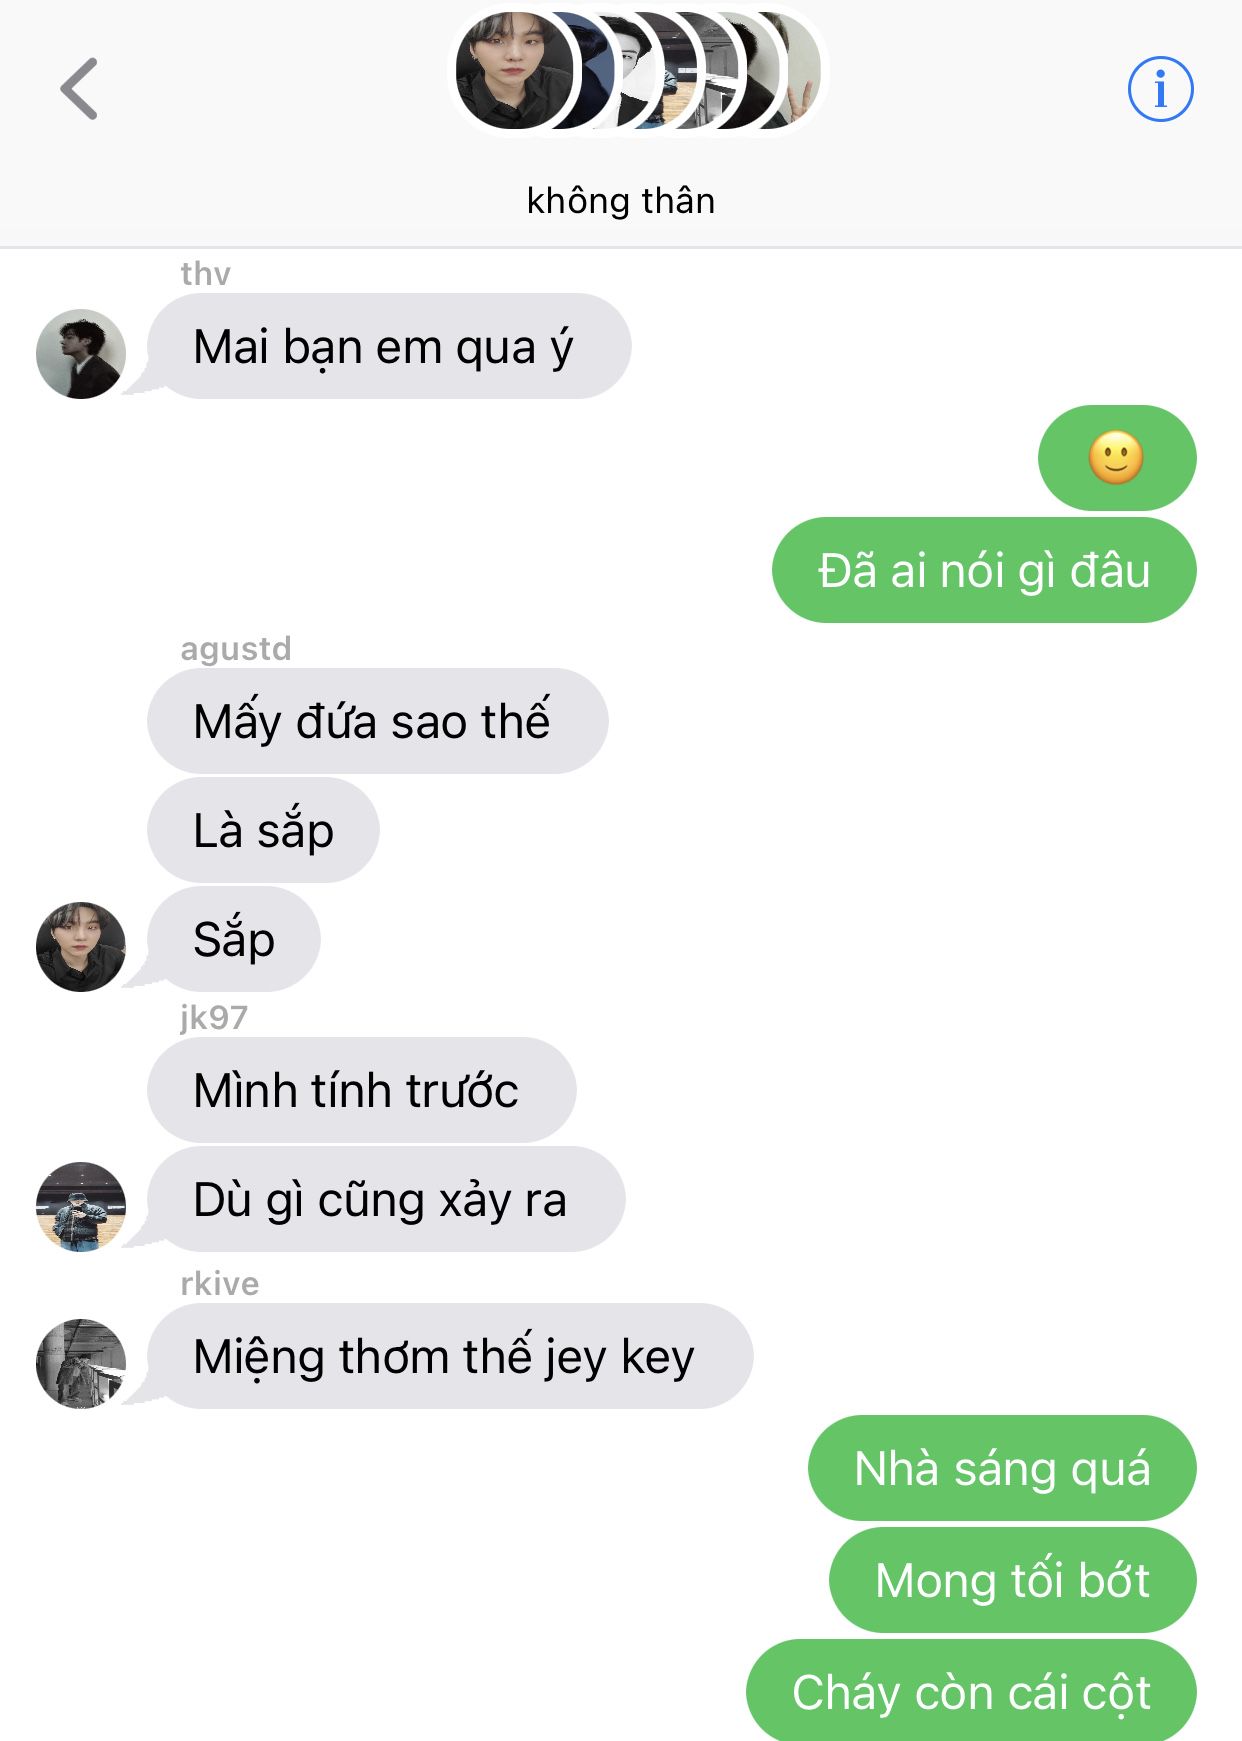Select the 'Mình tính trước' message

click(x=361, y=1090)
